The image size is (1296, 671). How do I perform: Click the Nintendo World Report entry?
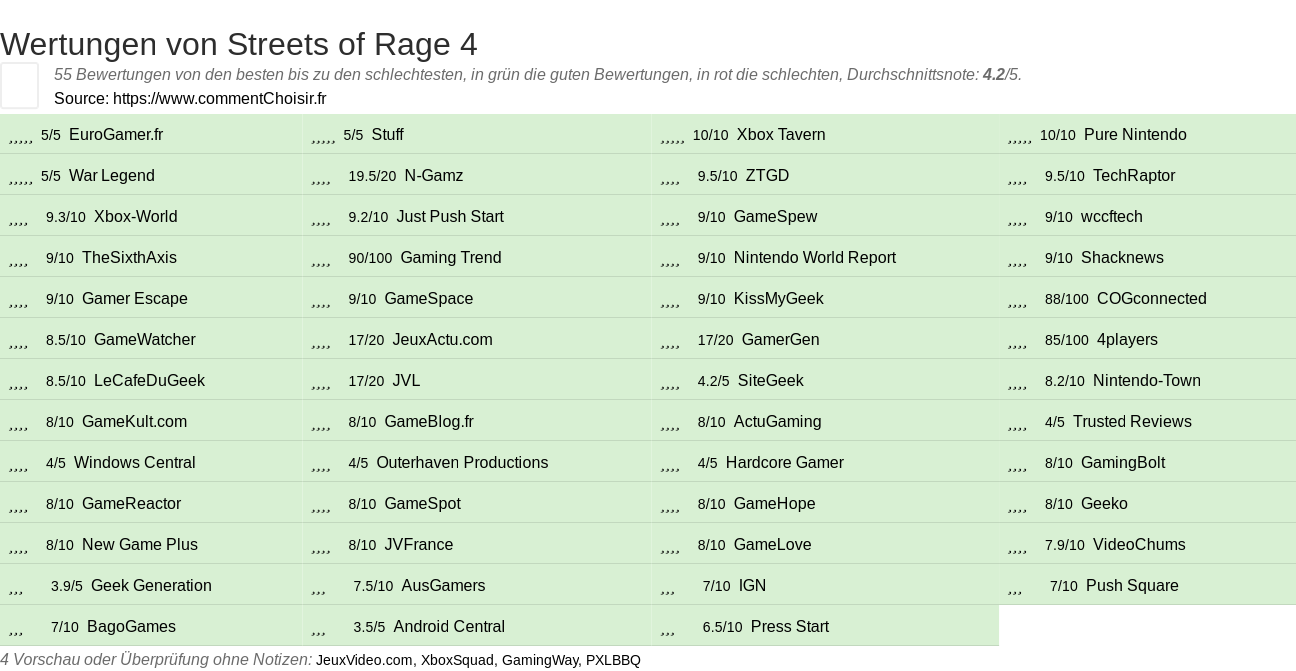[x=815, y=257]
